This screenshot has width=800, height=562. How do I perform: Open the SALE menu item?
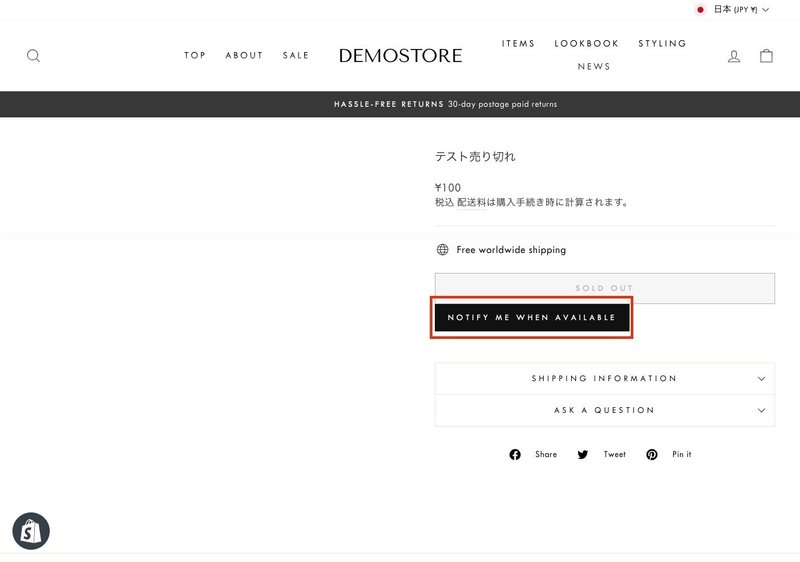(x=296, y=55)
